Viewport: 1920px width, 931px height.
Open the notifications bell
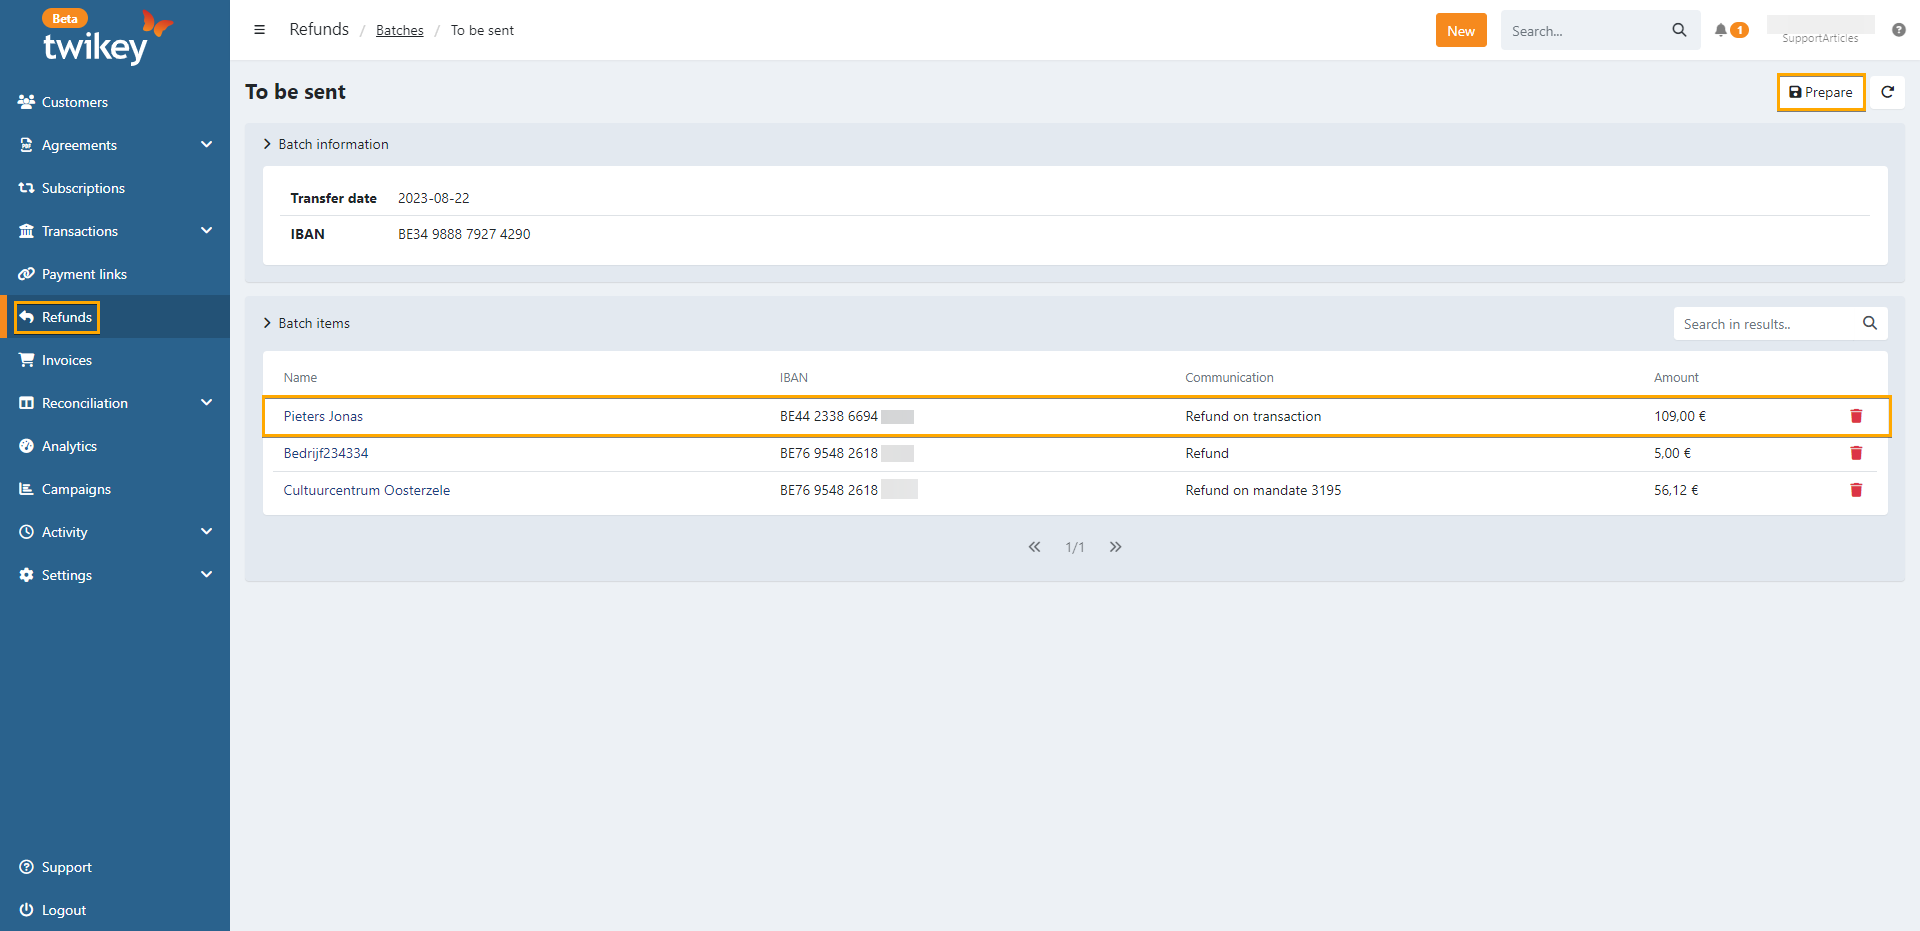1721,30
